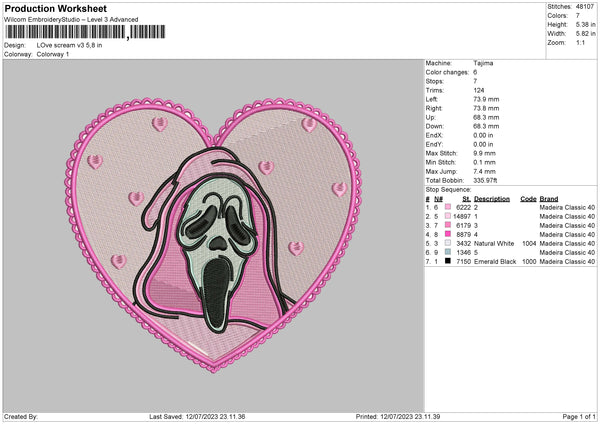Click 'Wilcom EmbroideryStudio – Level 3 Advanced' text
The width and height of the screenshot is (600, 424).
click(x=71, y=20)
